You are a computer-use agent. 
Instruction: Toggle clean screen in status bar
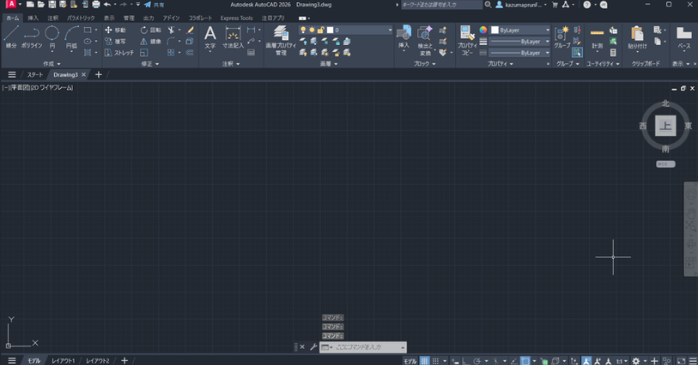681,361
